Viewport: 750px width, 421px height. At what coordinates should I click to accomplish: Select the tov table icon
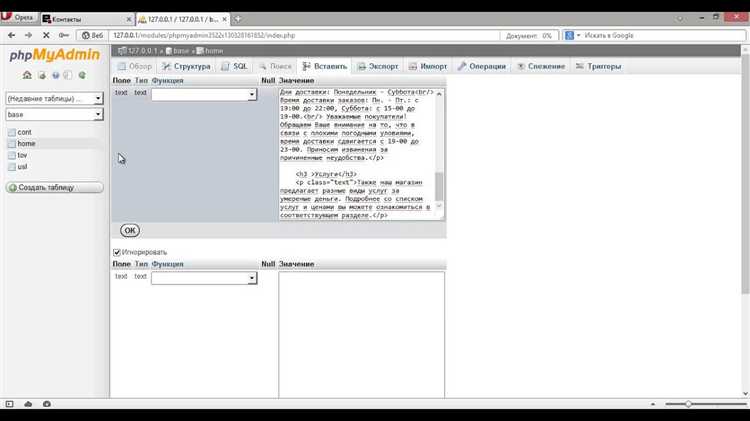tap(12, 155)
